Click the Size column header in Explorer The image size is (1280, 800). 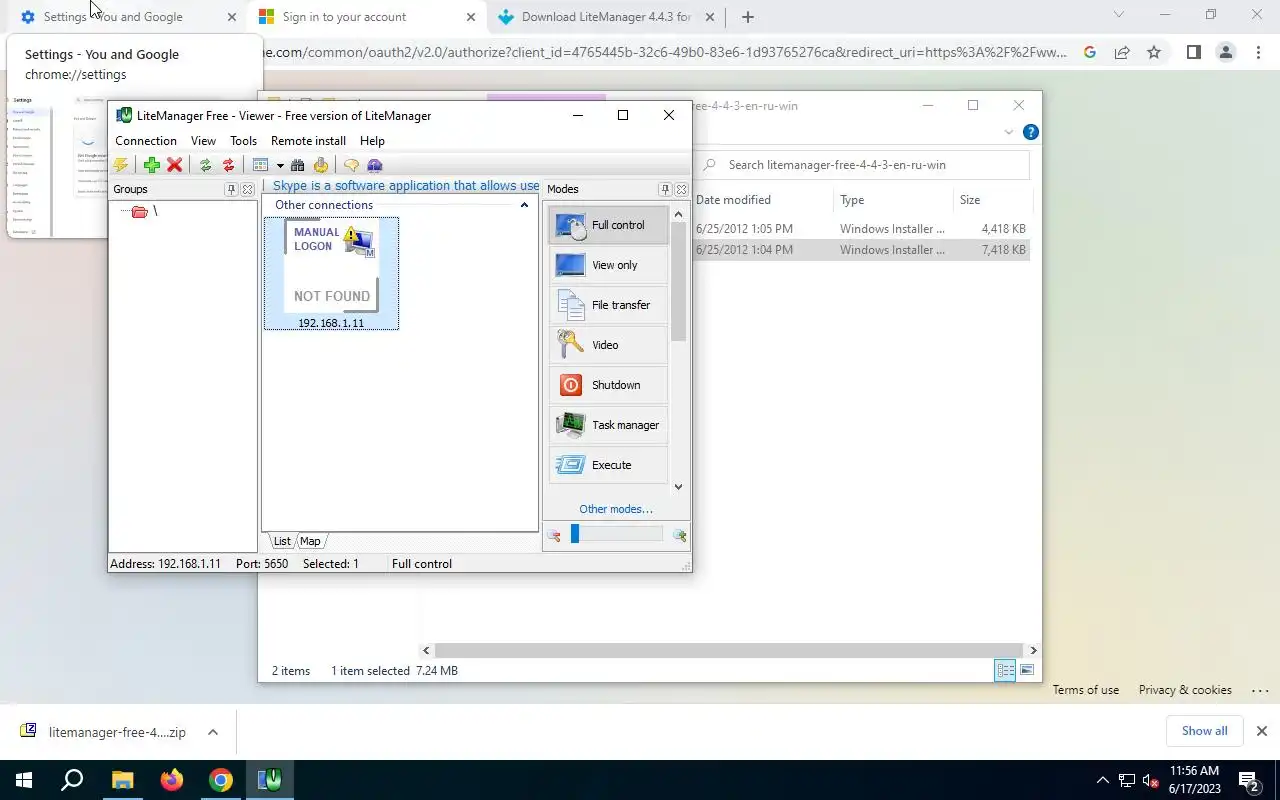click(991, 200)
